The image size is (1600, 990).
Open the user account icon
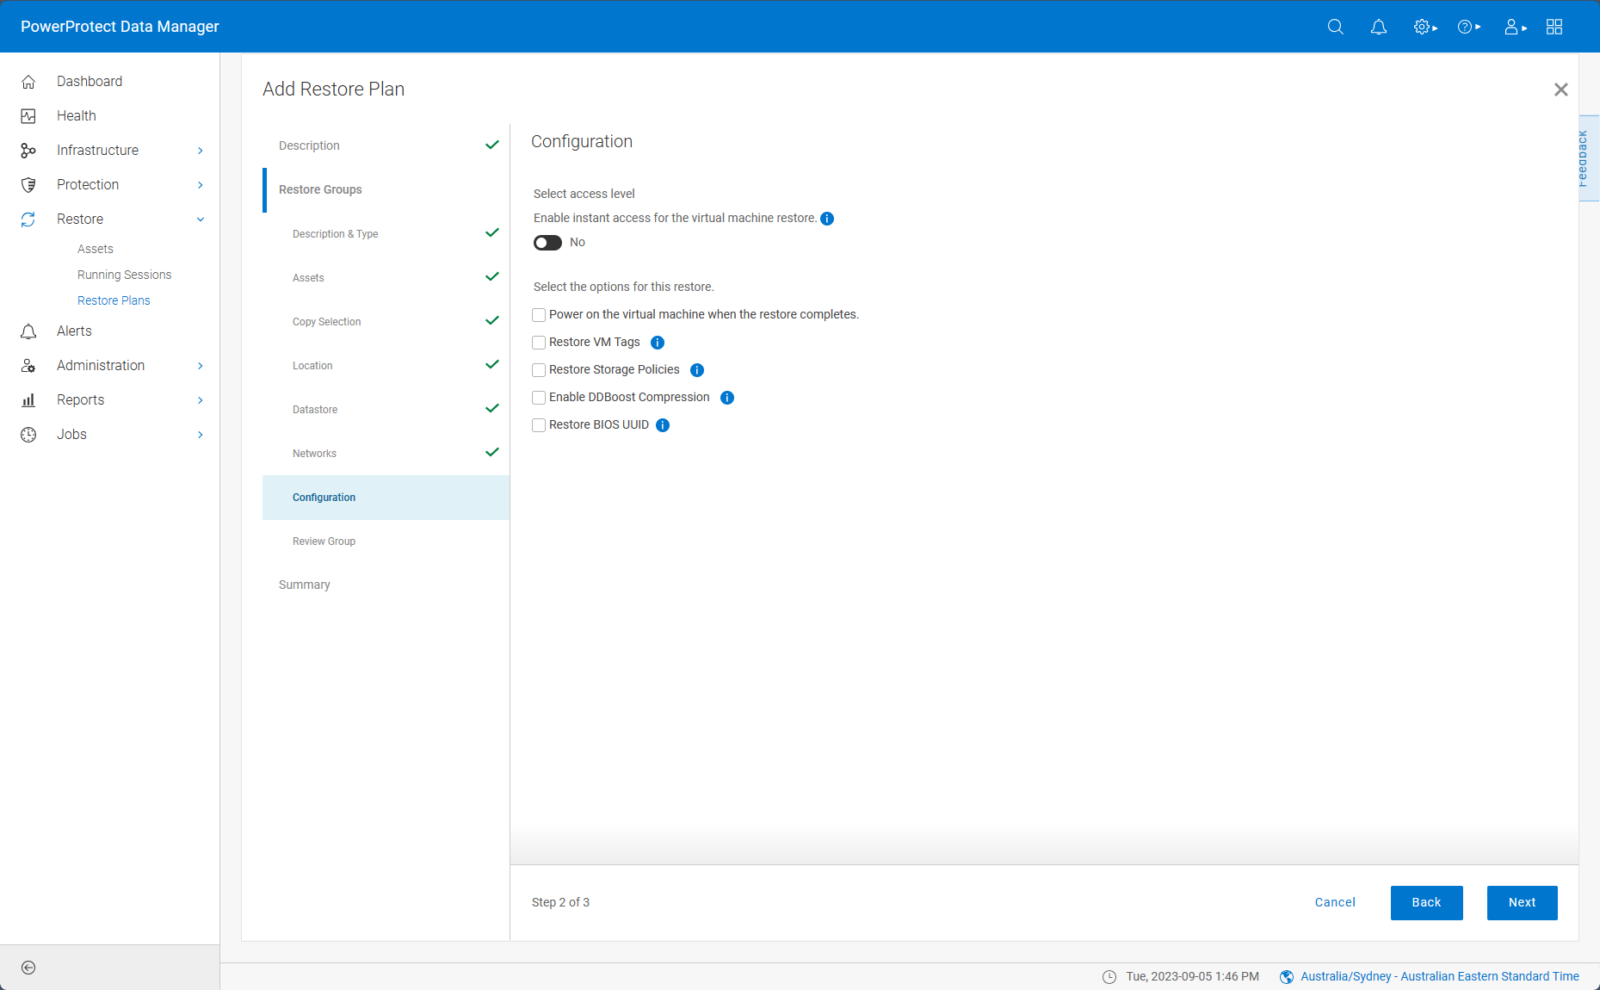(x=1510, y=26)
